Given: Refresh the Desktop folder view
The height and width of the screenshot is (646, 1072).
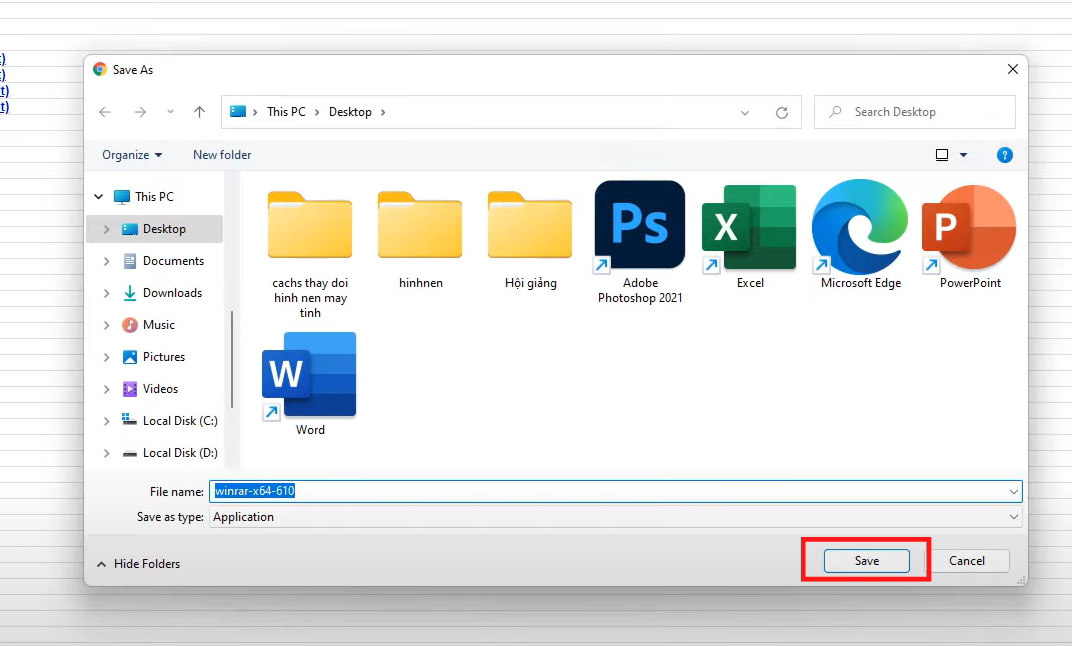Looking at the screenshot, I should click(x=781, y=113).
